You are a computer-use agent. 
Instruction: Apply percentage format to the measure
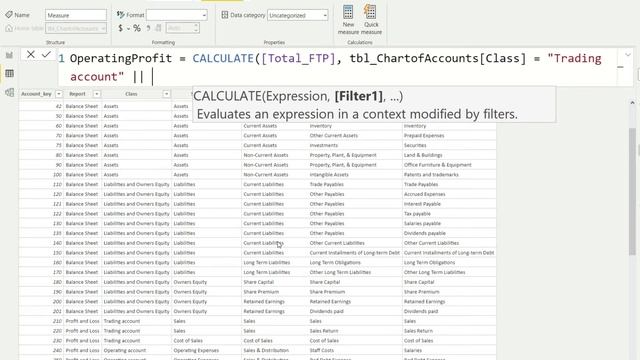pyautogui.click(x=137, y=28)
